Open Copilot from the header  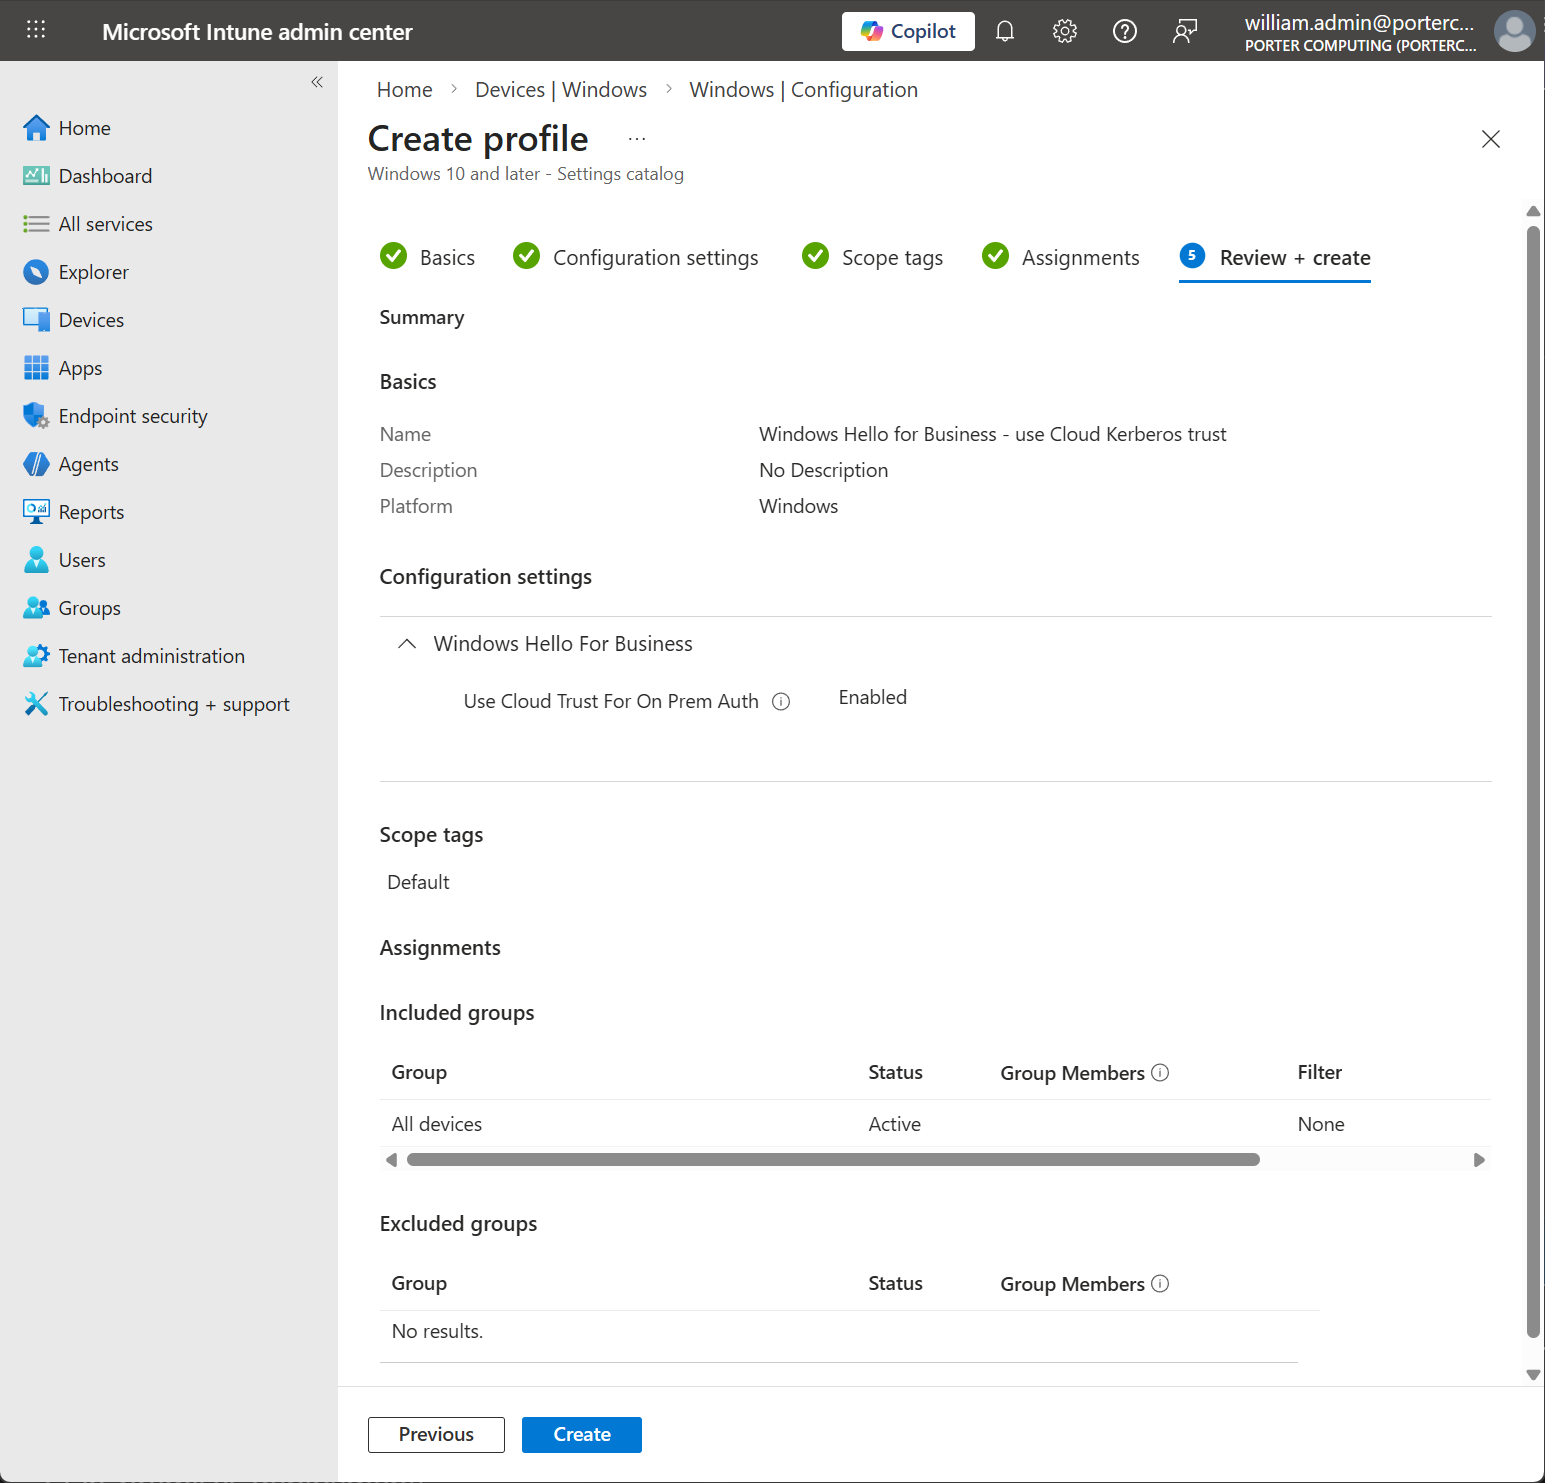908,32
